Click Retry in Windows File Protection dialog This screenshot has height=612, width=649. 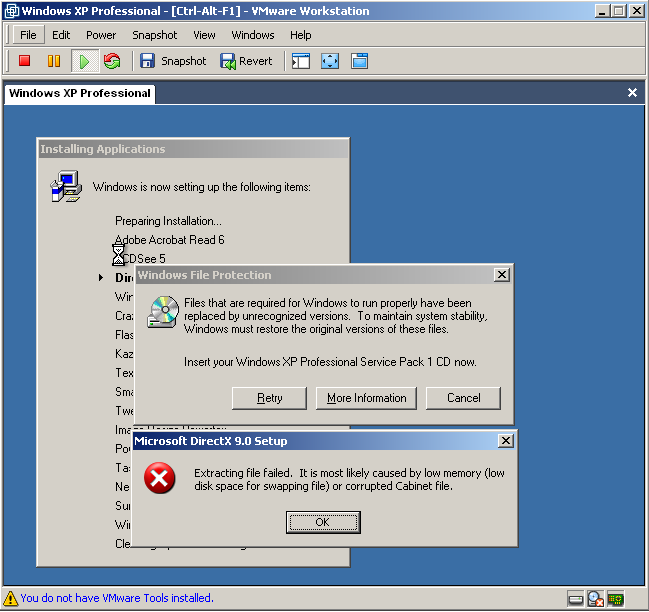[x=269, y=398]
